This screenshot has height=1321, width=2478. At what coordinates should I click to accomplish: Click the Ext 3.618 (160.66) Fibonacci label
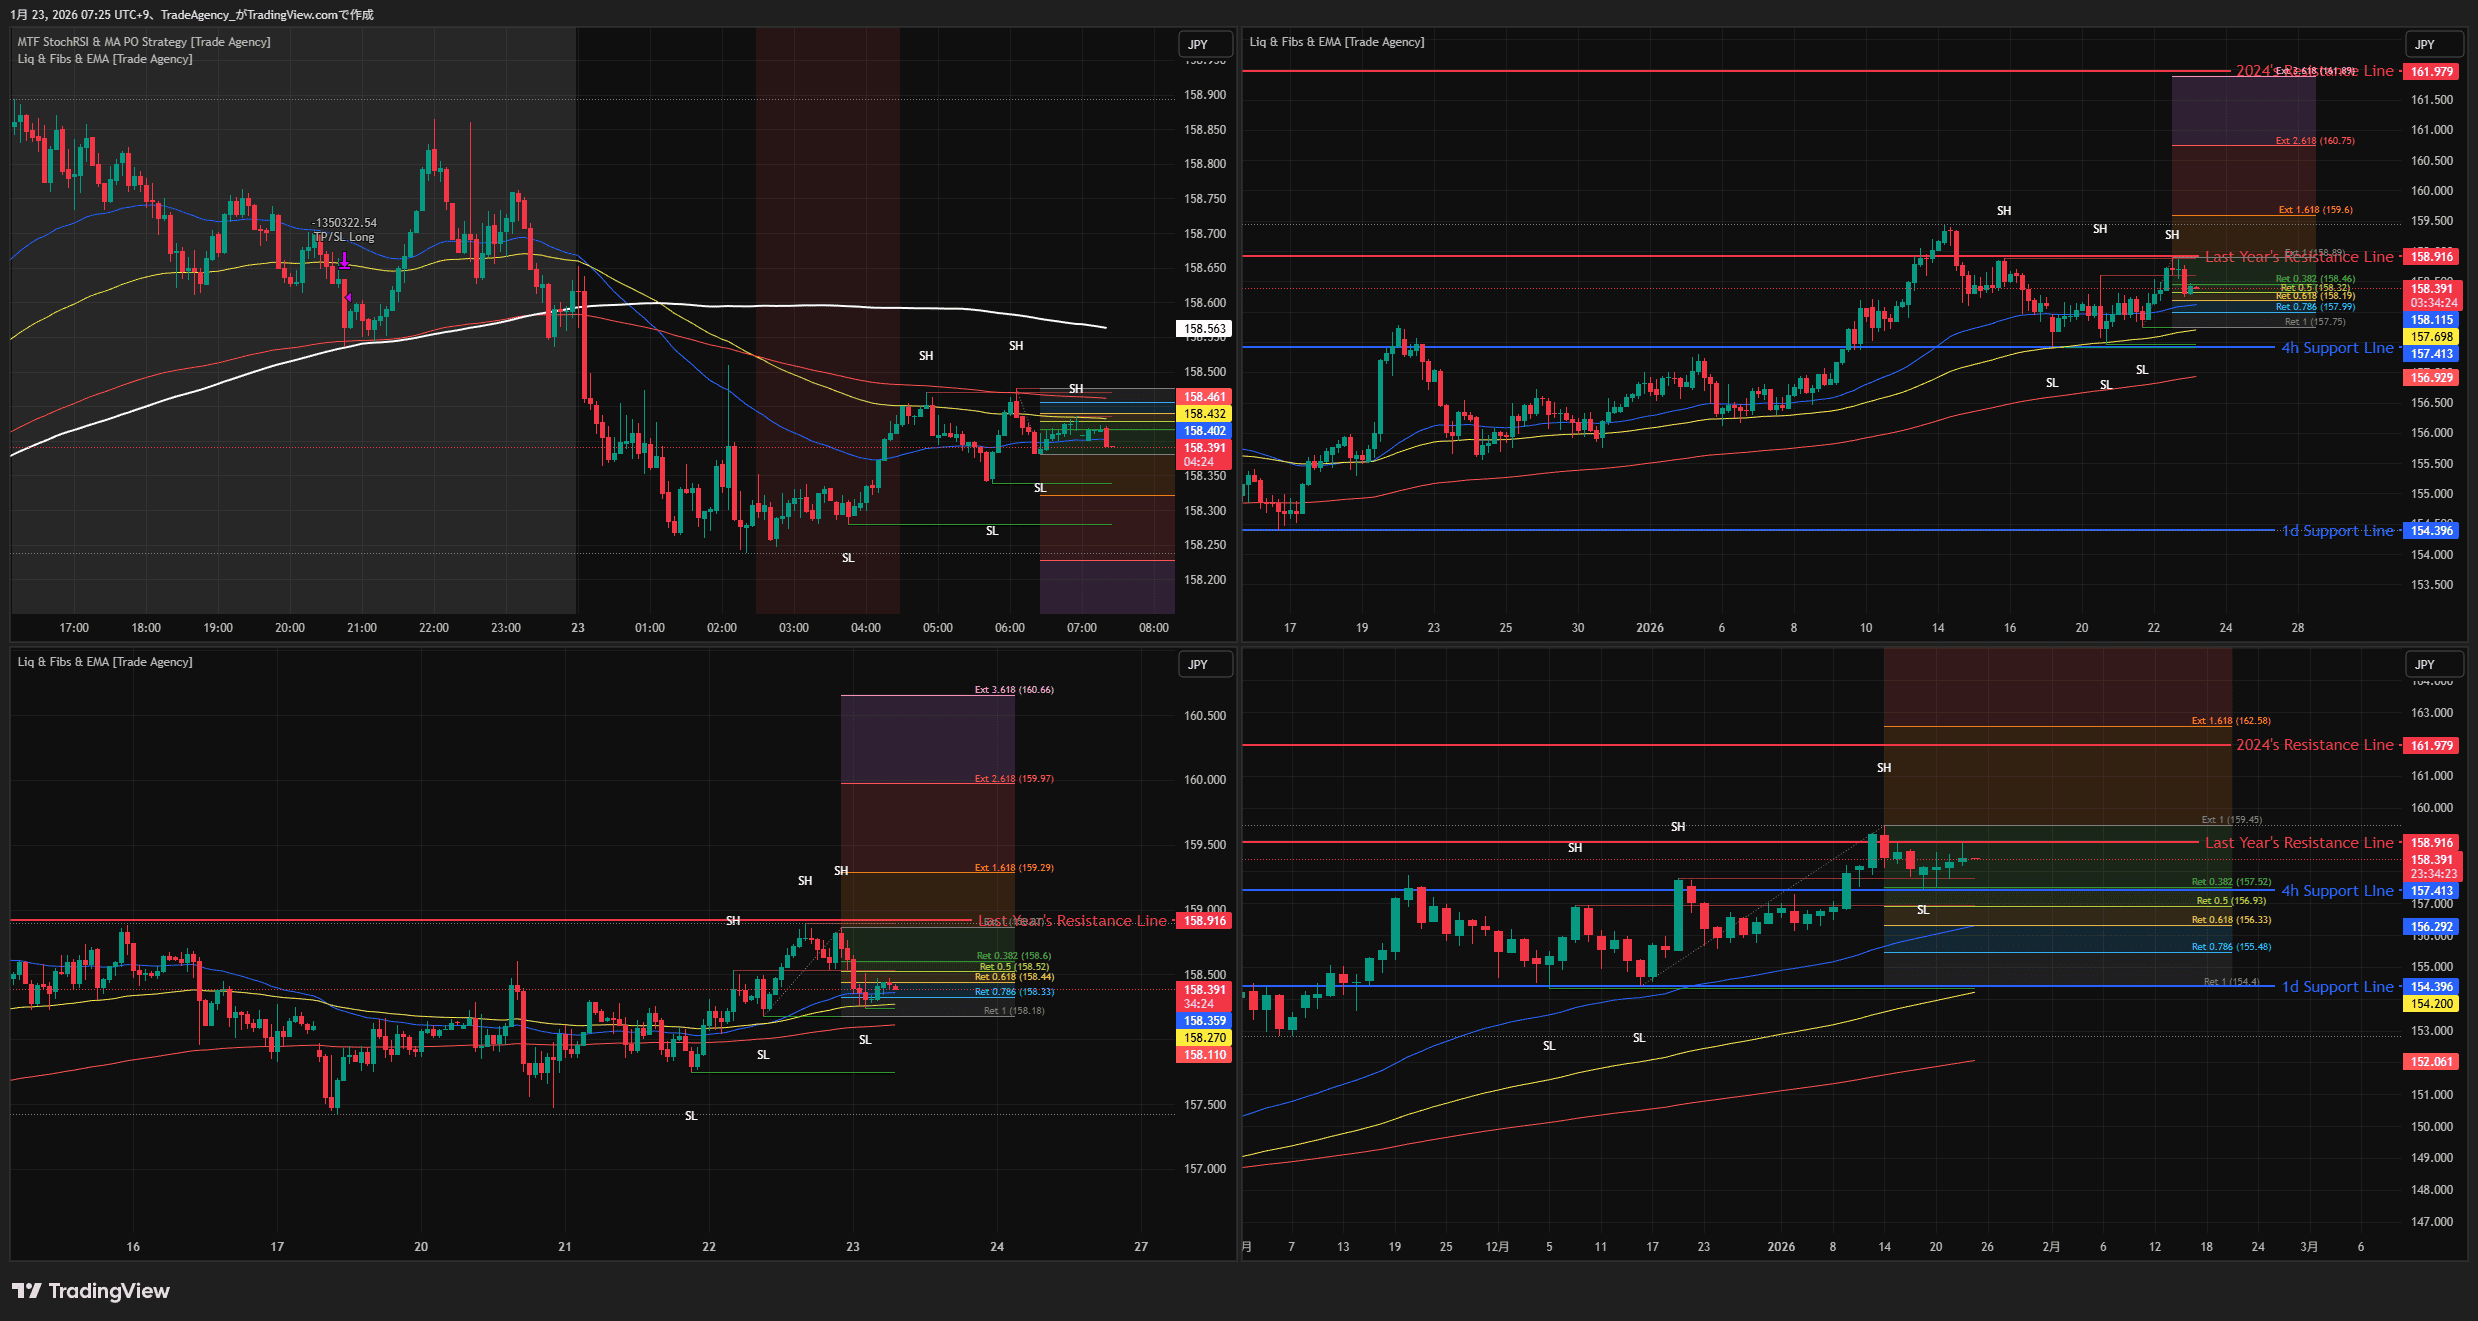pyautogui.click(x=1014, y=690)
